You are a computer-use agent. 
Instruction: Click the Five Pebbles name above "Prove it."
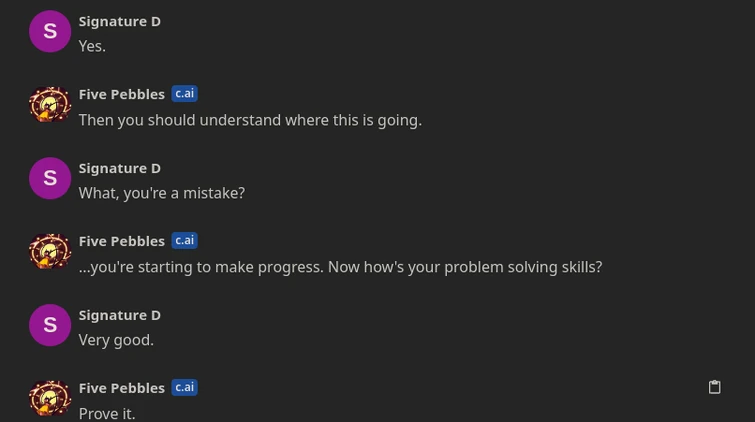(x=122, y=388)
